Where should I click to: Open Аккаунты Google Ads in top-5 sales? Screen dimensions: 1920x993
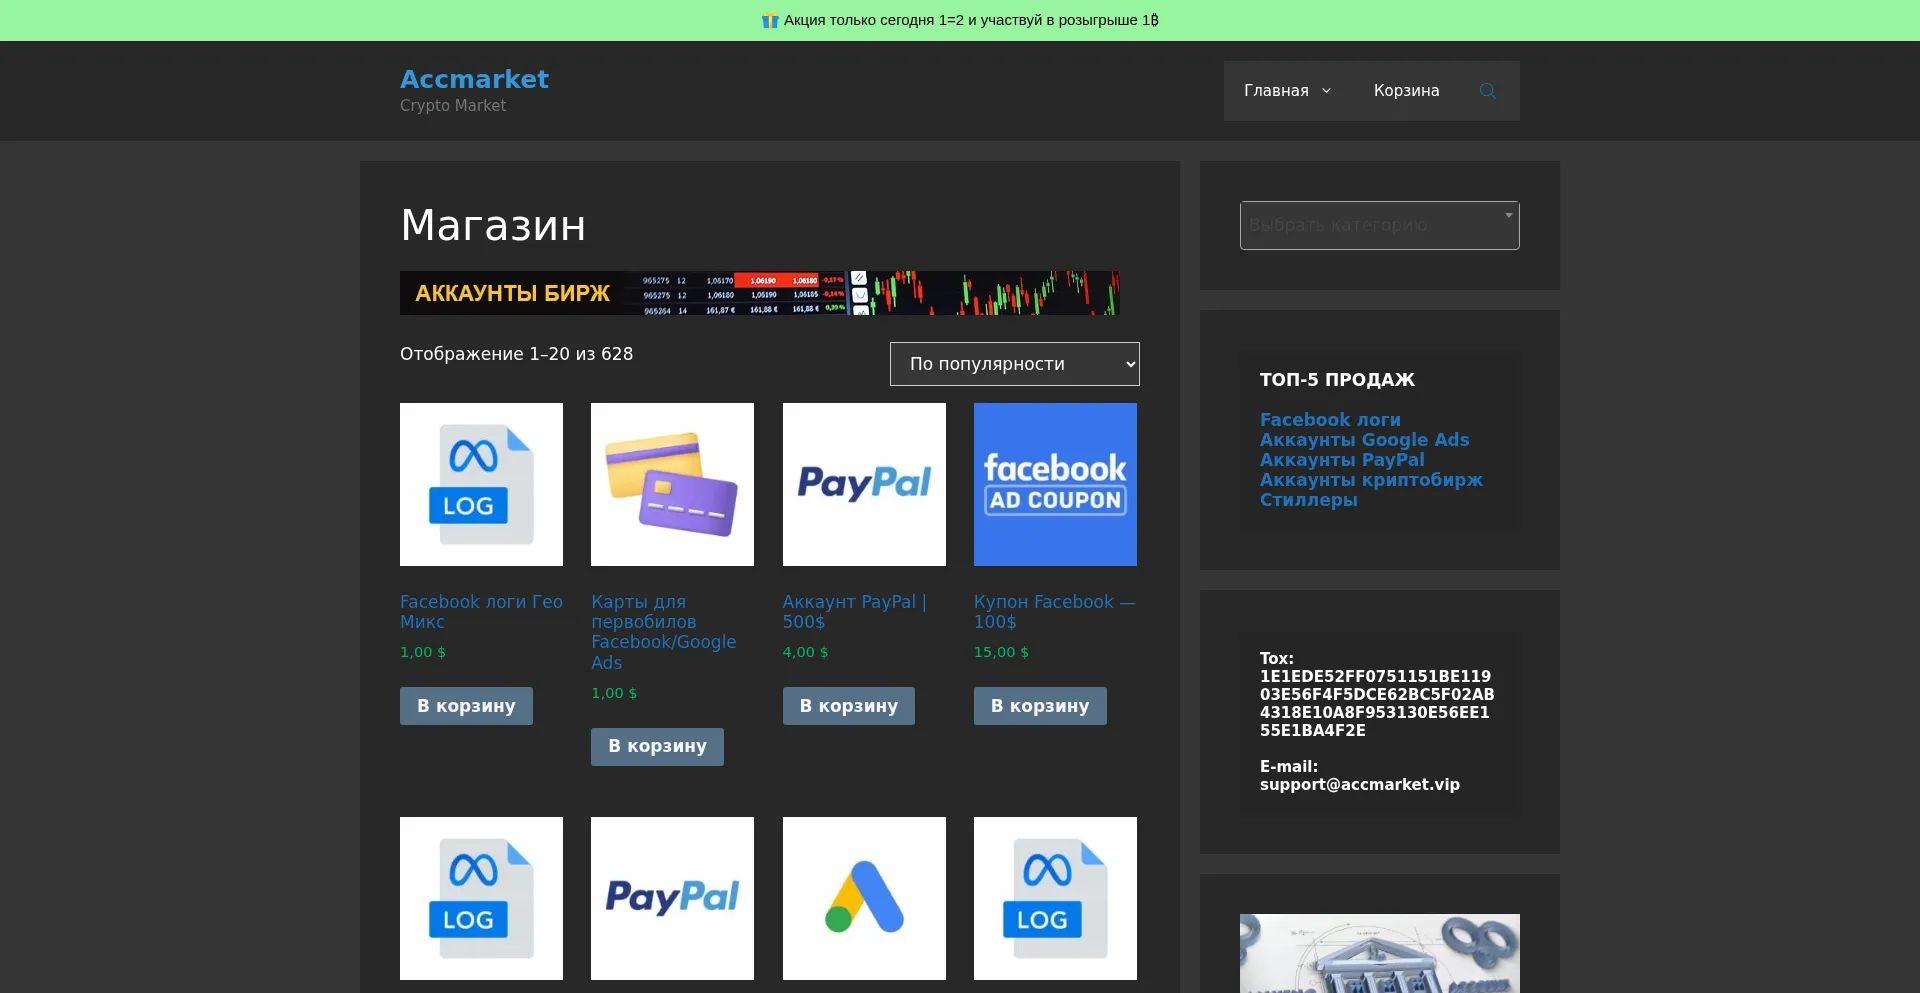tap(1364, 440)
